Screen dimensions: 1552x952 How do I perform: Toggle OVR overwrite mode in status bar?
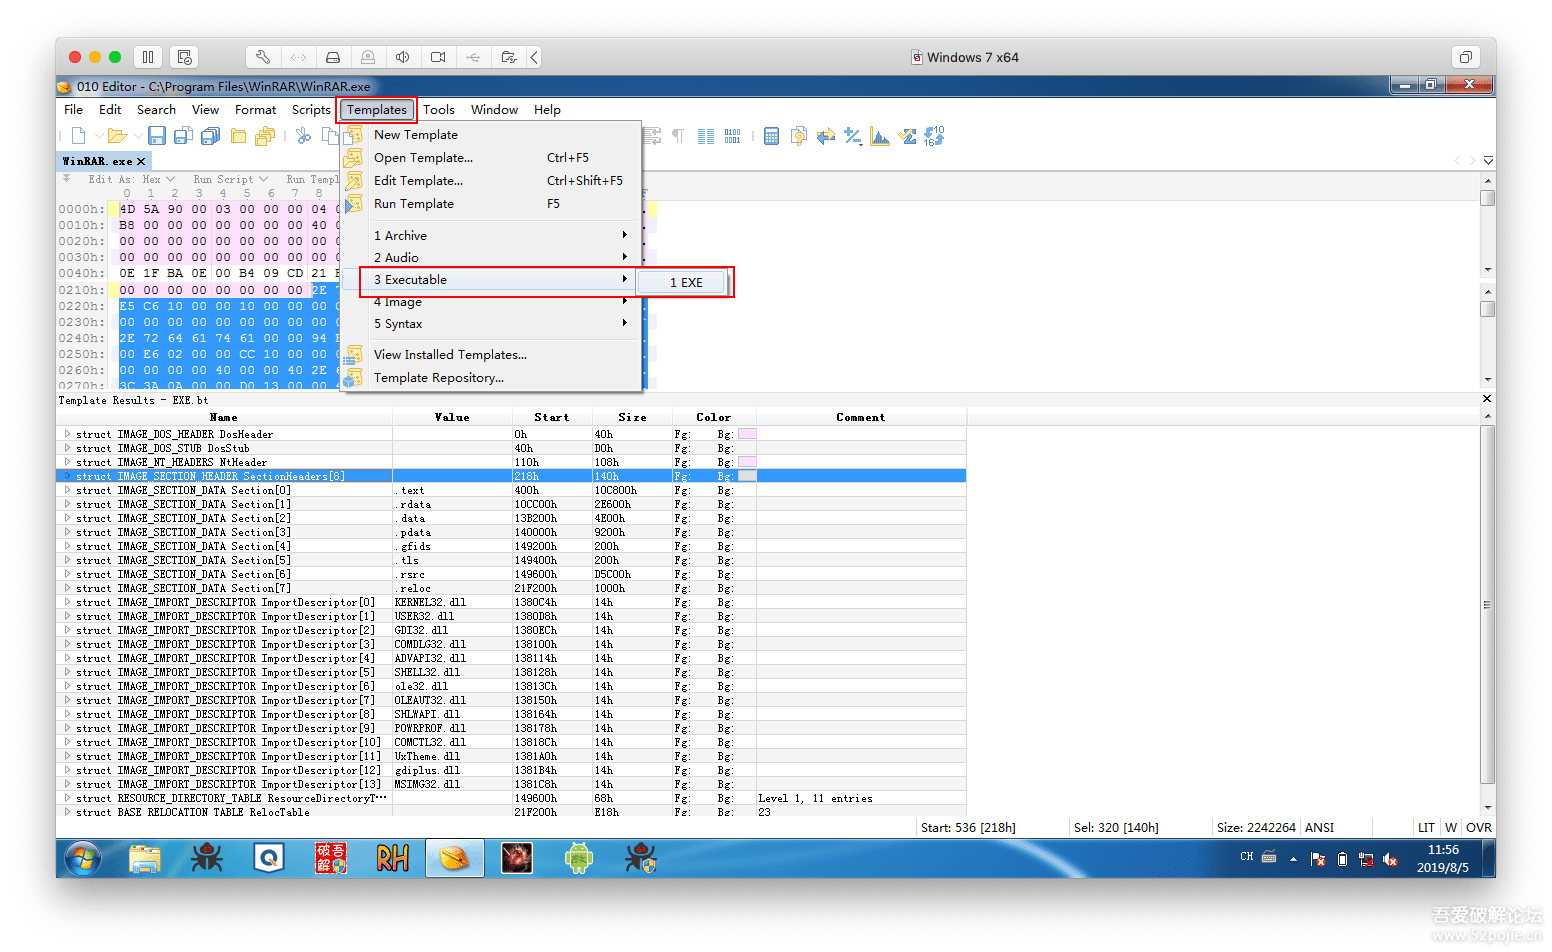(1479, 827)
